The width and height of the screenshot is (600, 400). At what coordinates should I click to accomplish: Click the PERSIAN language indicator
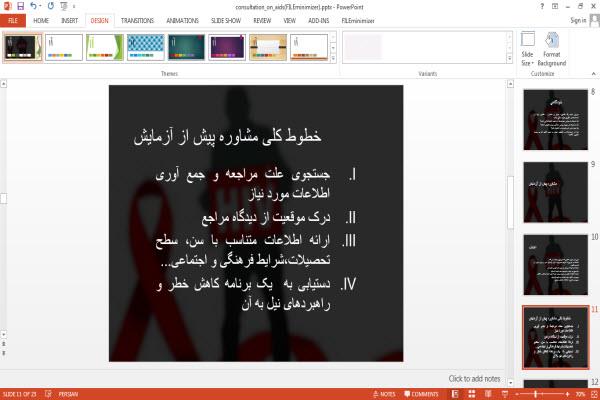pos(68,394)
